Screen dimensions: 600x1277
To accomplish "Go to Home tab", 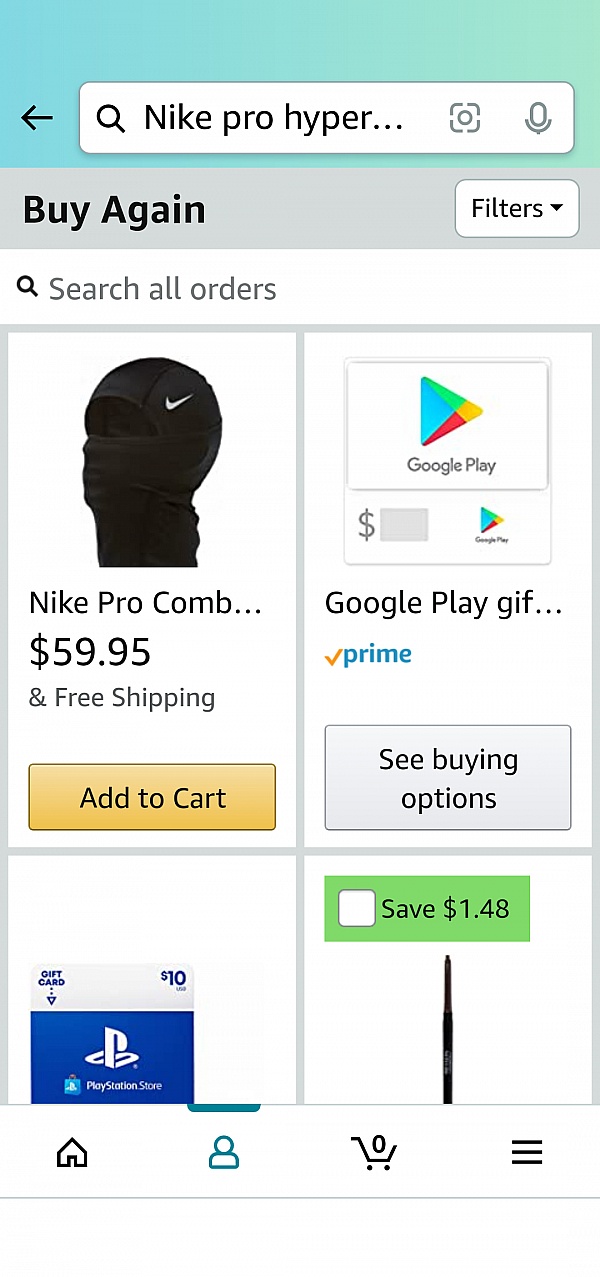I will coord(72,1153).
